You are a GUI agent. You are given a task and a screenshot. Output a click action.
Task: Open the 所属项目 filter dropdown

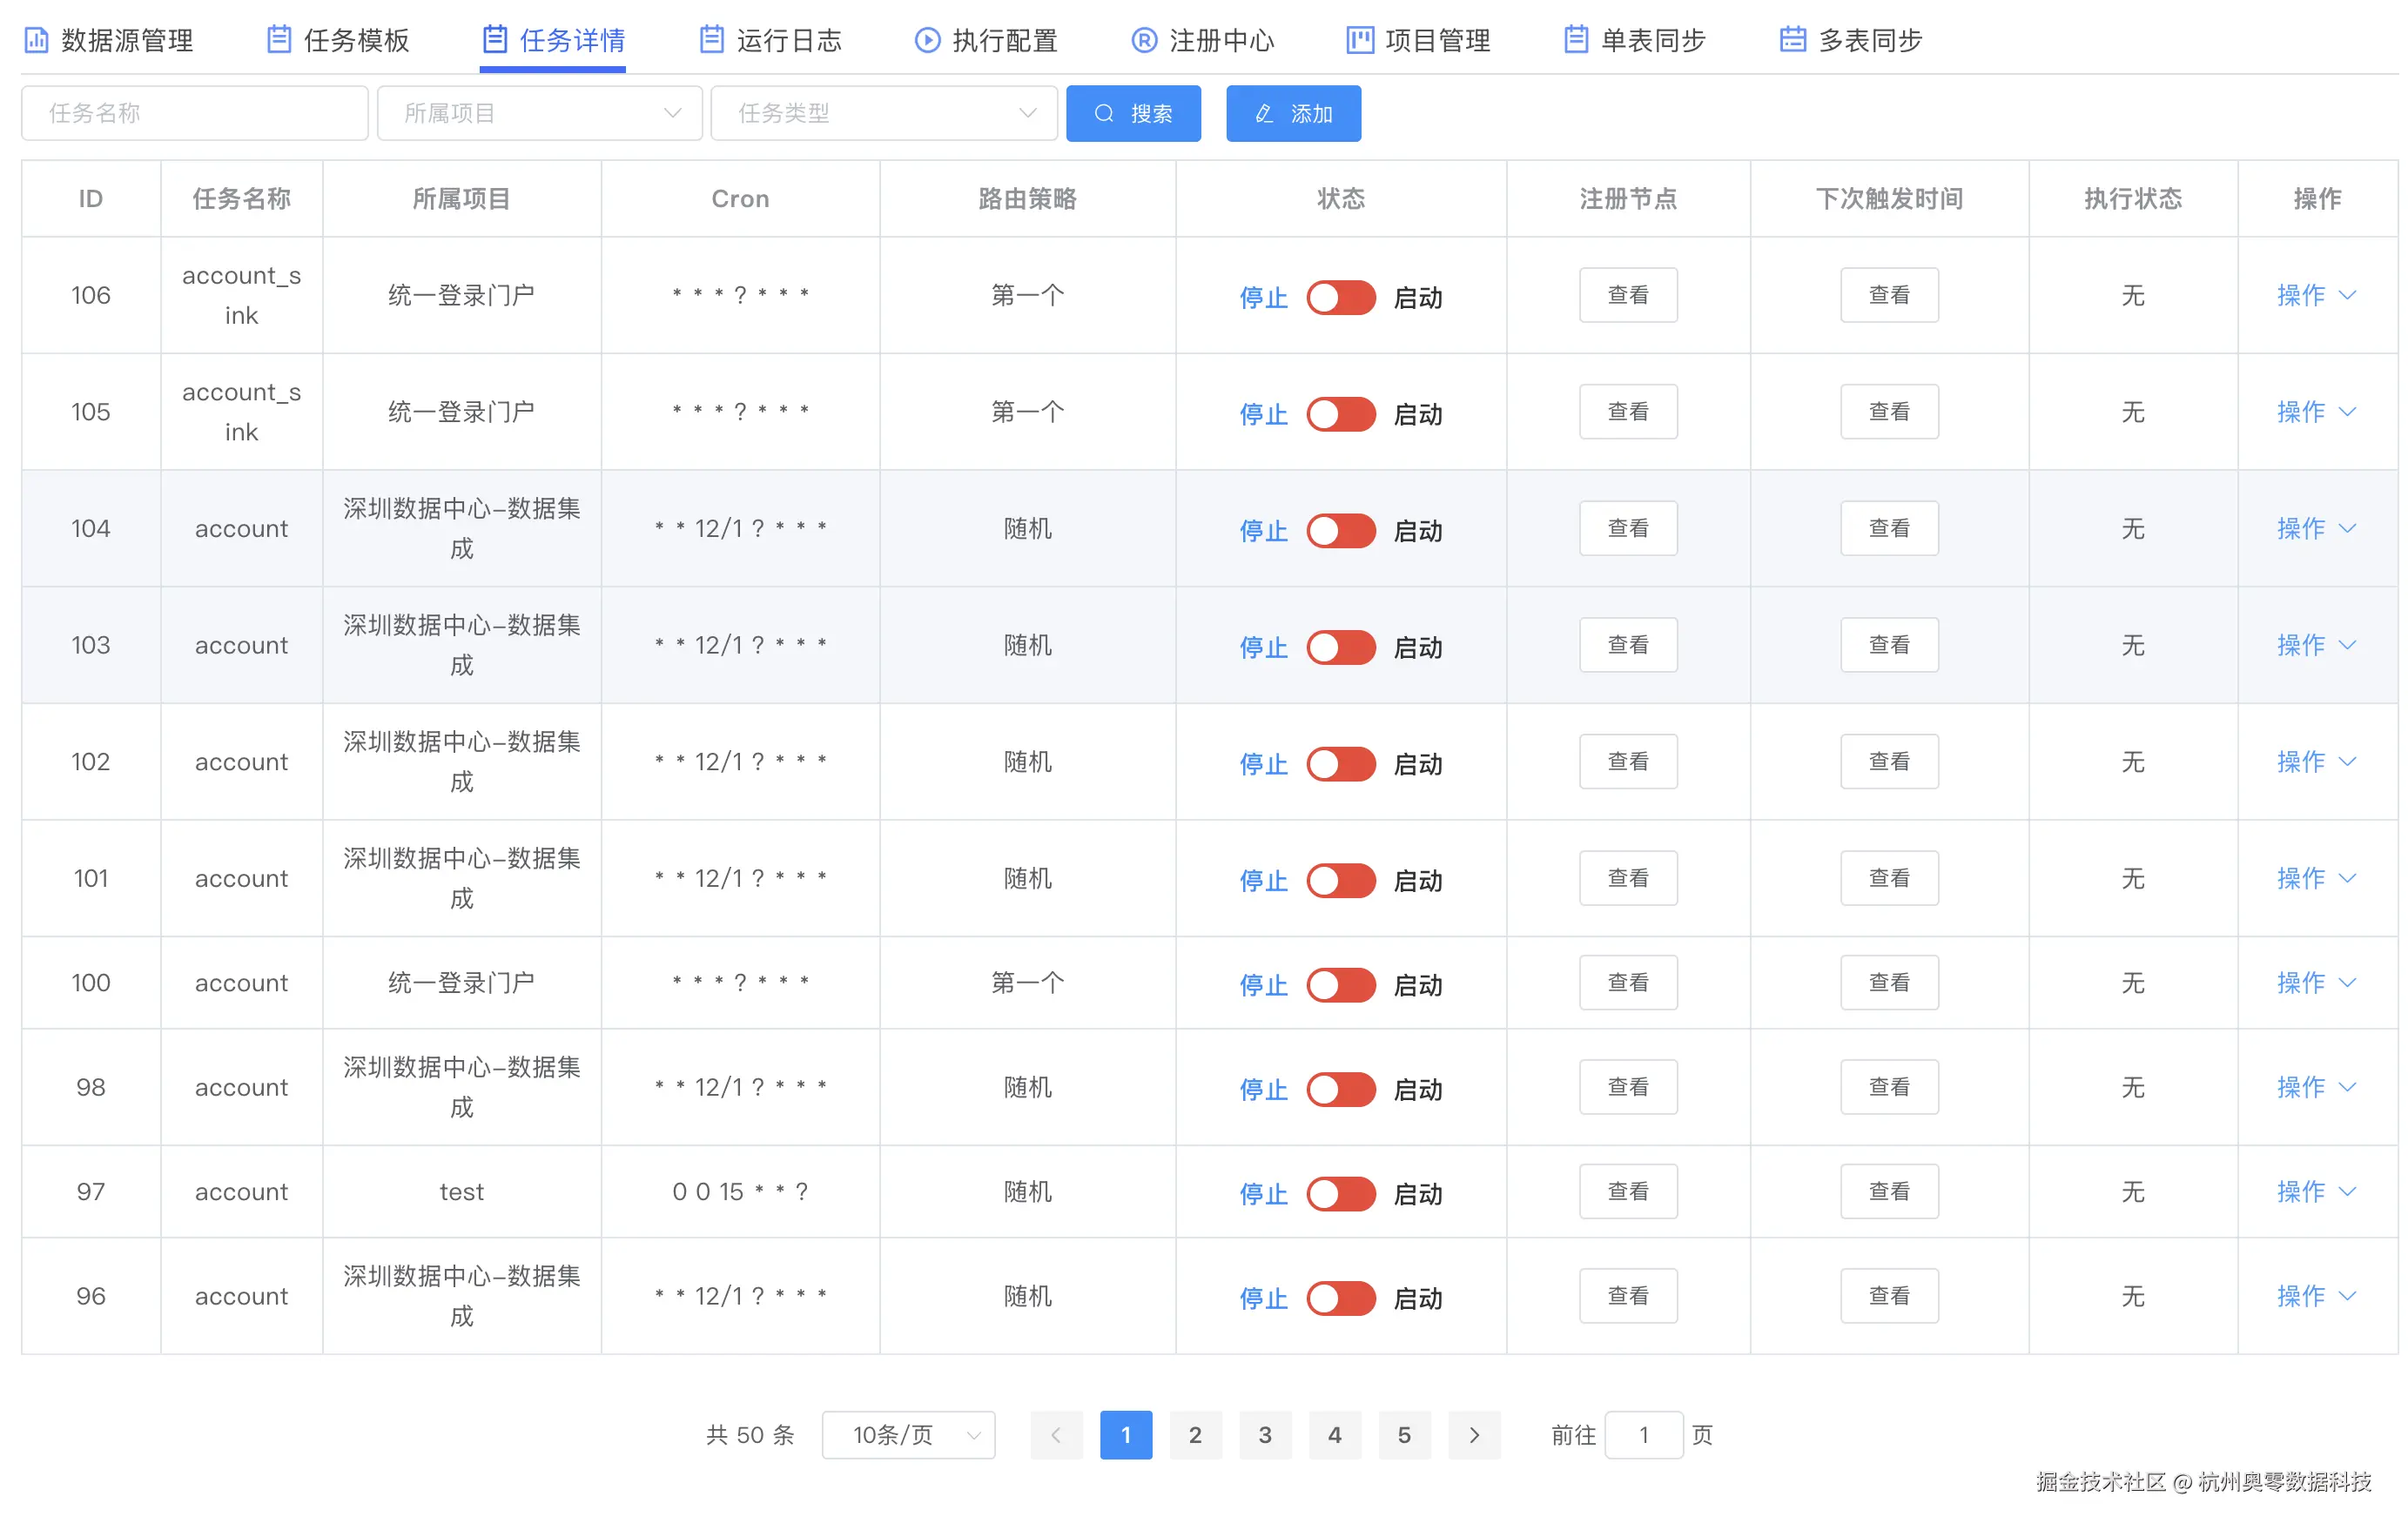539,113
